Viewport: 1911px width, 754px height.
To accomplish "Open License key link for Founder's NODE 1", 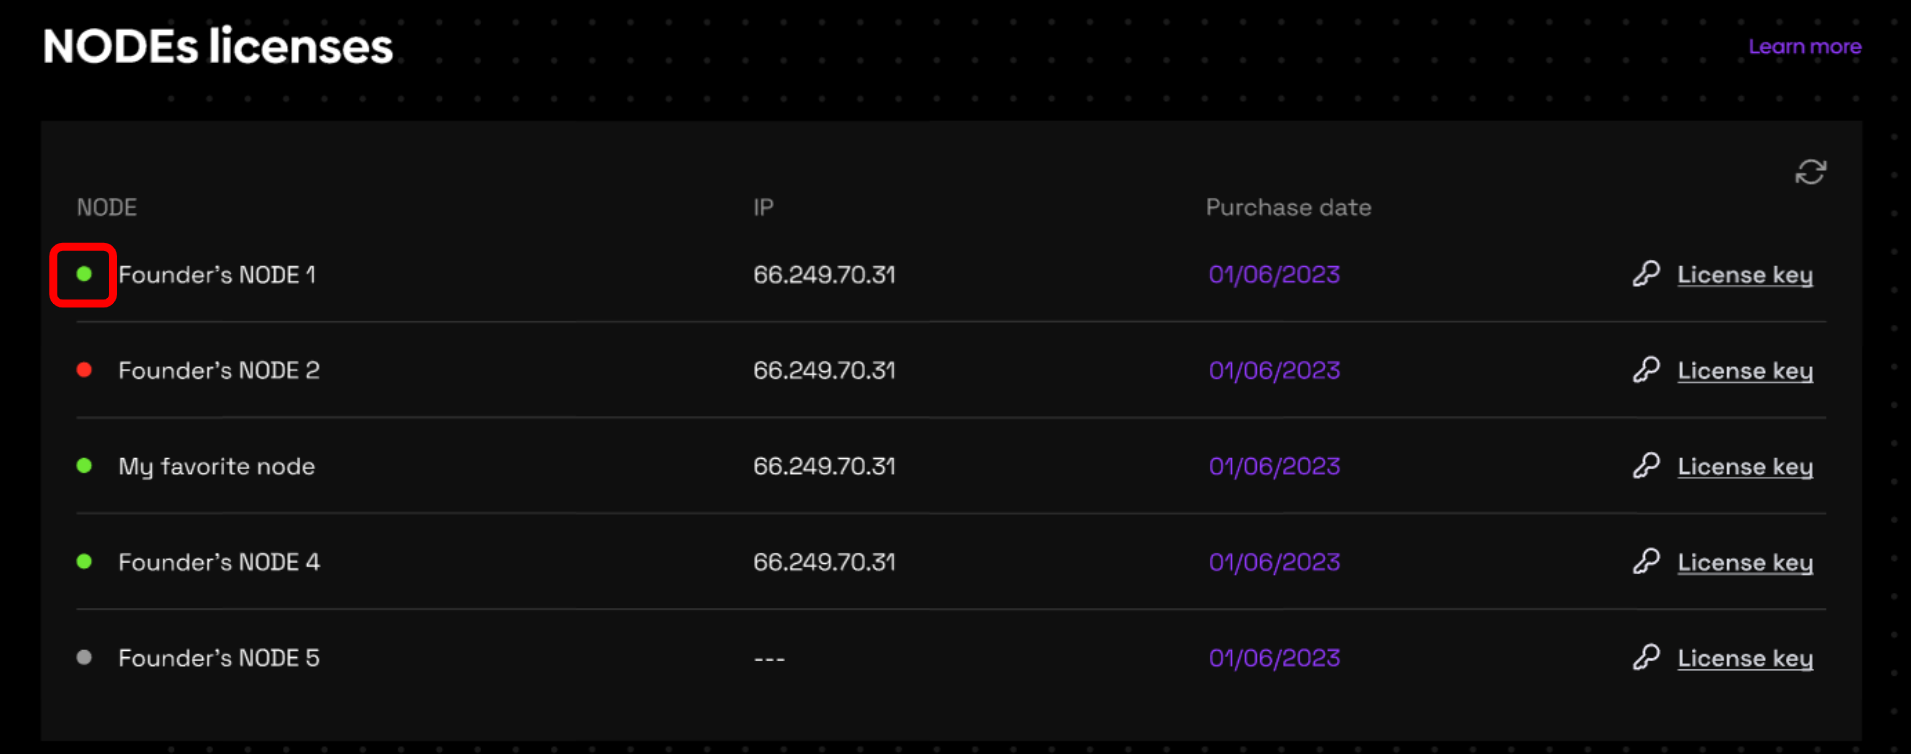I will (x=1744, y=275).
